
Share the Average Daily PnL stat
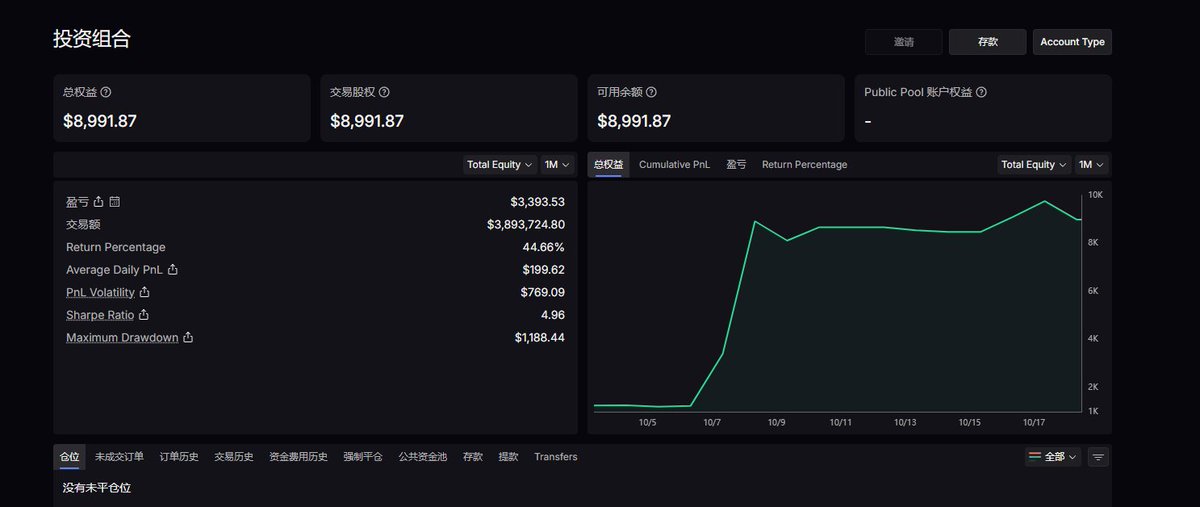(x=173, y=270)
